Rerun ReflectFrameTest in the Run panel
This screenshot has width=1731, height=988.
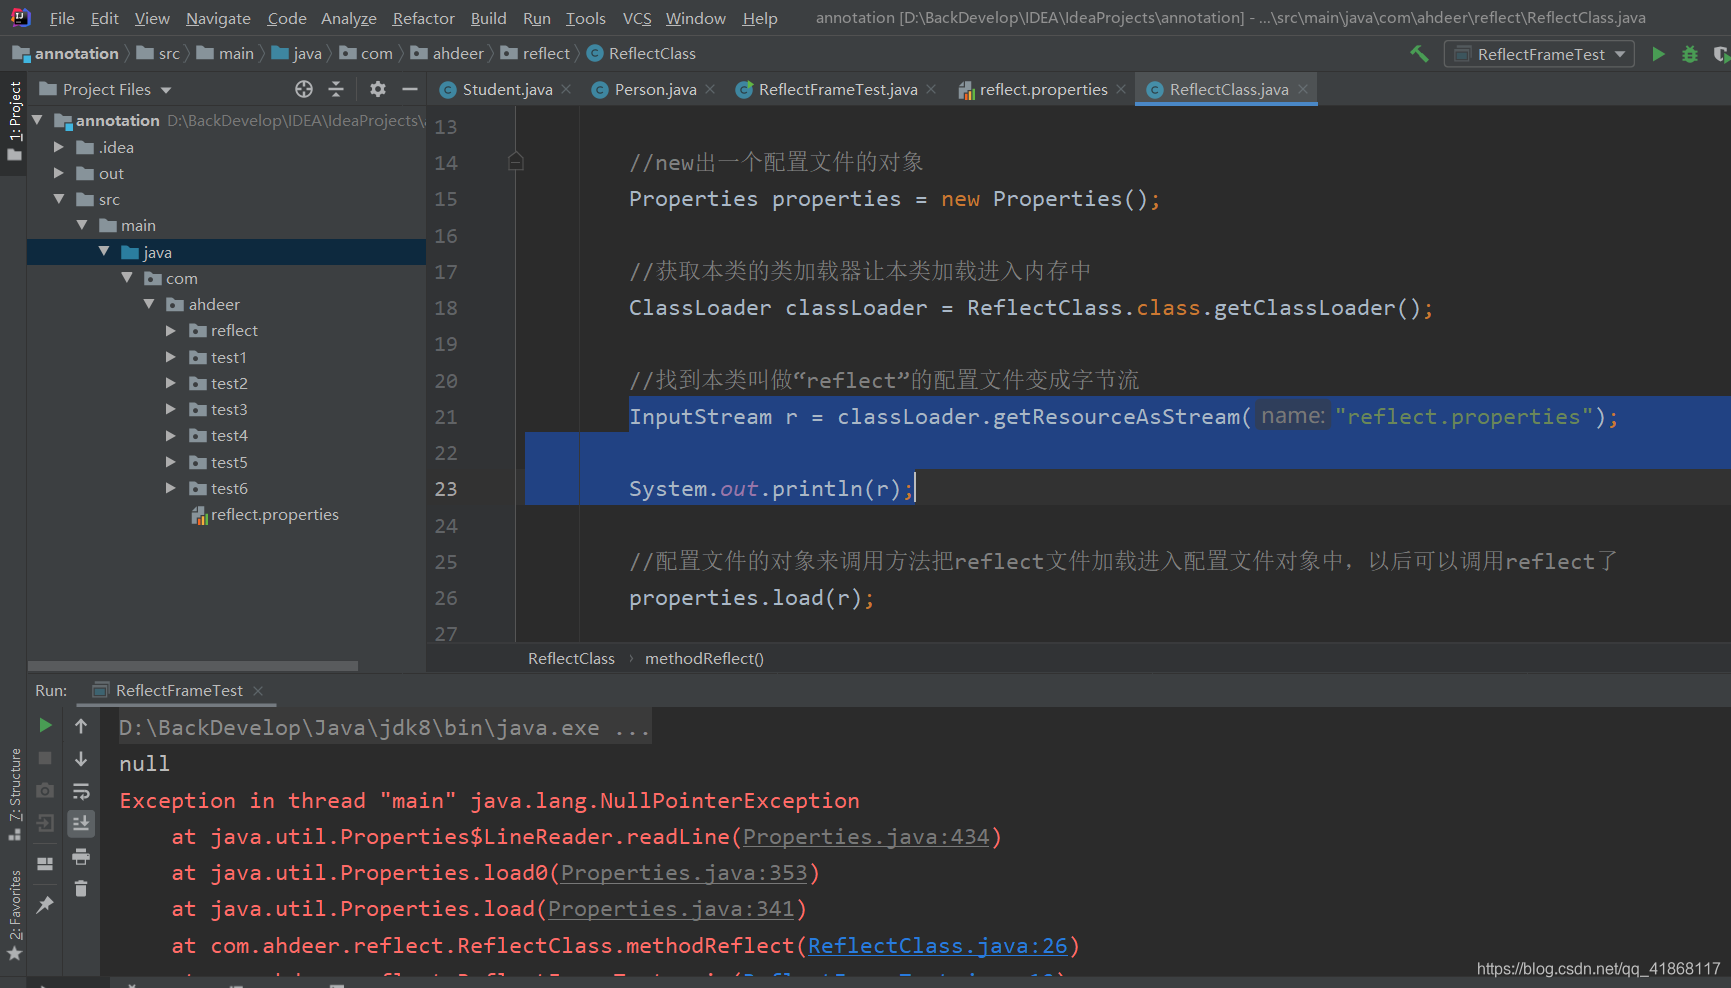coord(45,725)
